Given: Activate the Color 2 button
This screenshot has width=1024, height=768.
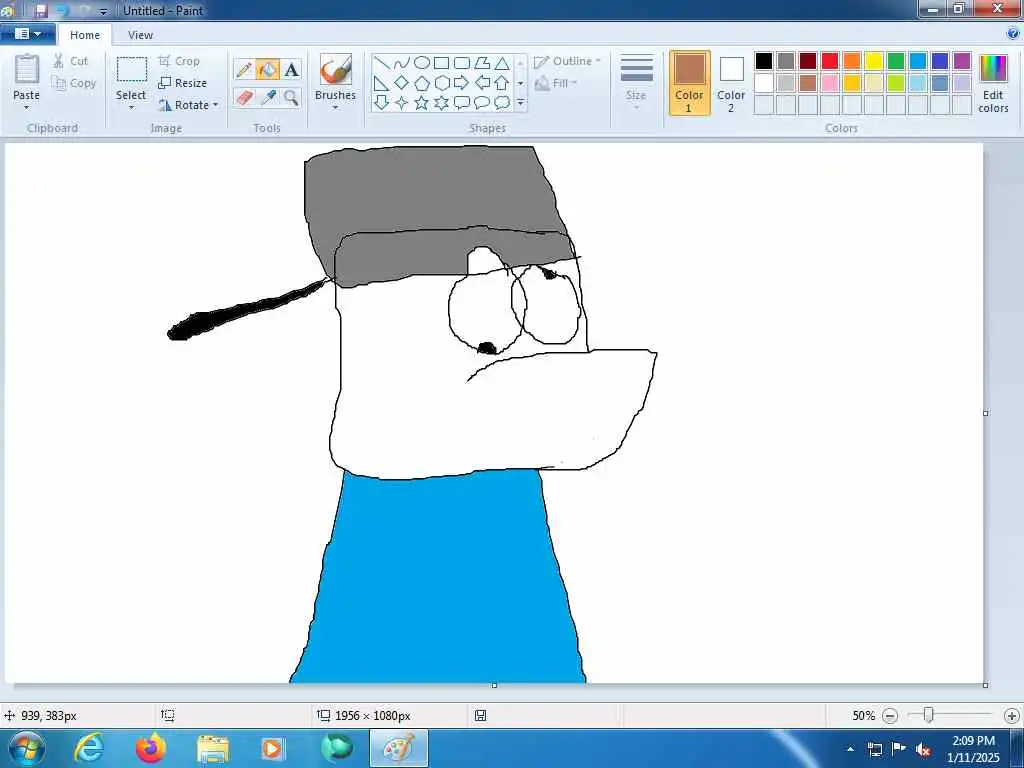Looking at the screenshot, I should click(731, 83).
